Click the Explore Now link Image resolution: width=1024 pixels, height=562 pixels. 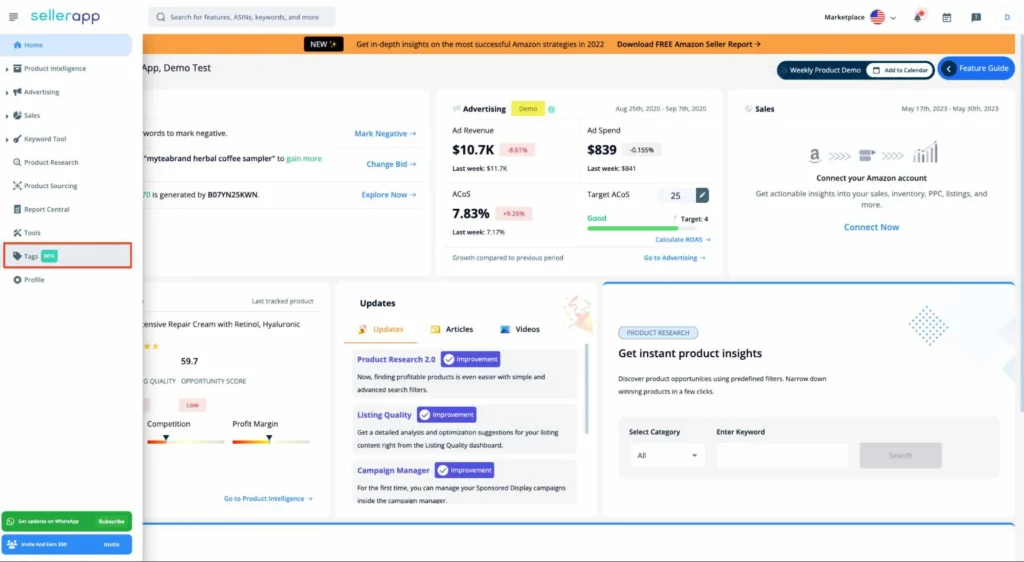(389, 195)
